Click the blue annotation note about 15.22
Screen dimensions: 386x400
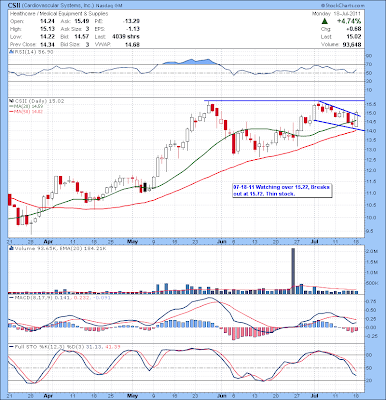point(282,190)
